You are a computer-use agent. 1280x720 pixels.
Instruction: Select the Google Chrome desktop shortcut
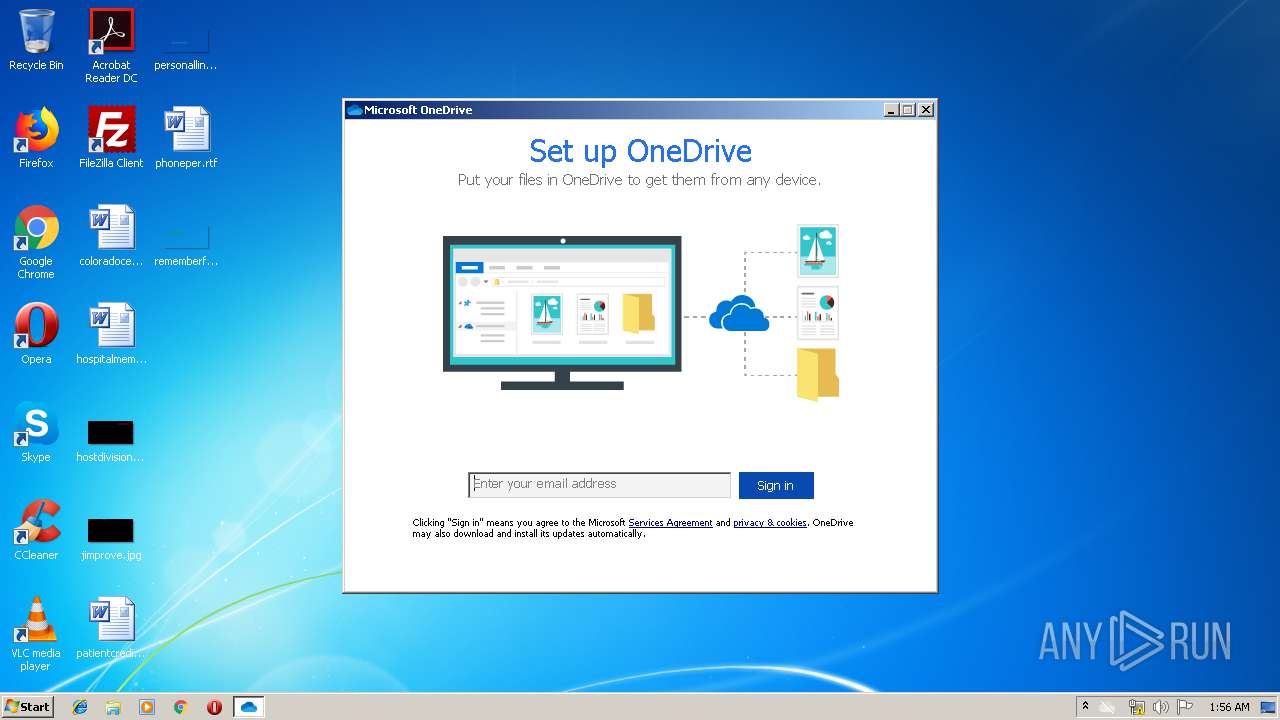(x=36, y=242)
